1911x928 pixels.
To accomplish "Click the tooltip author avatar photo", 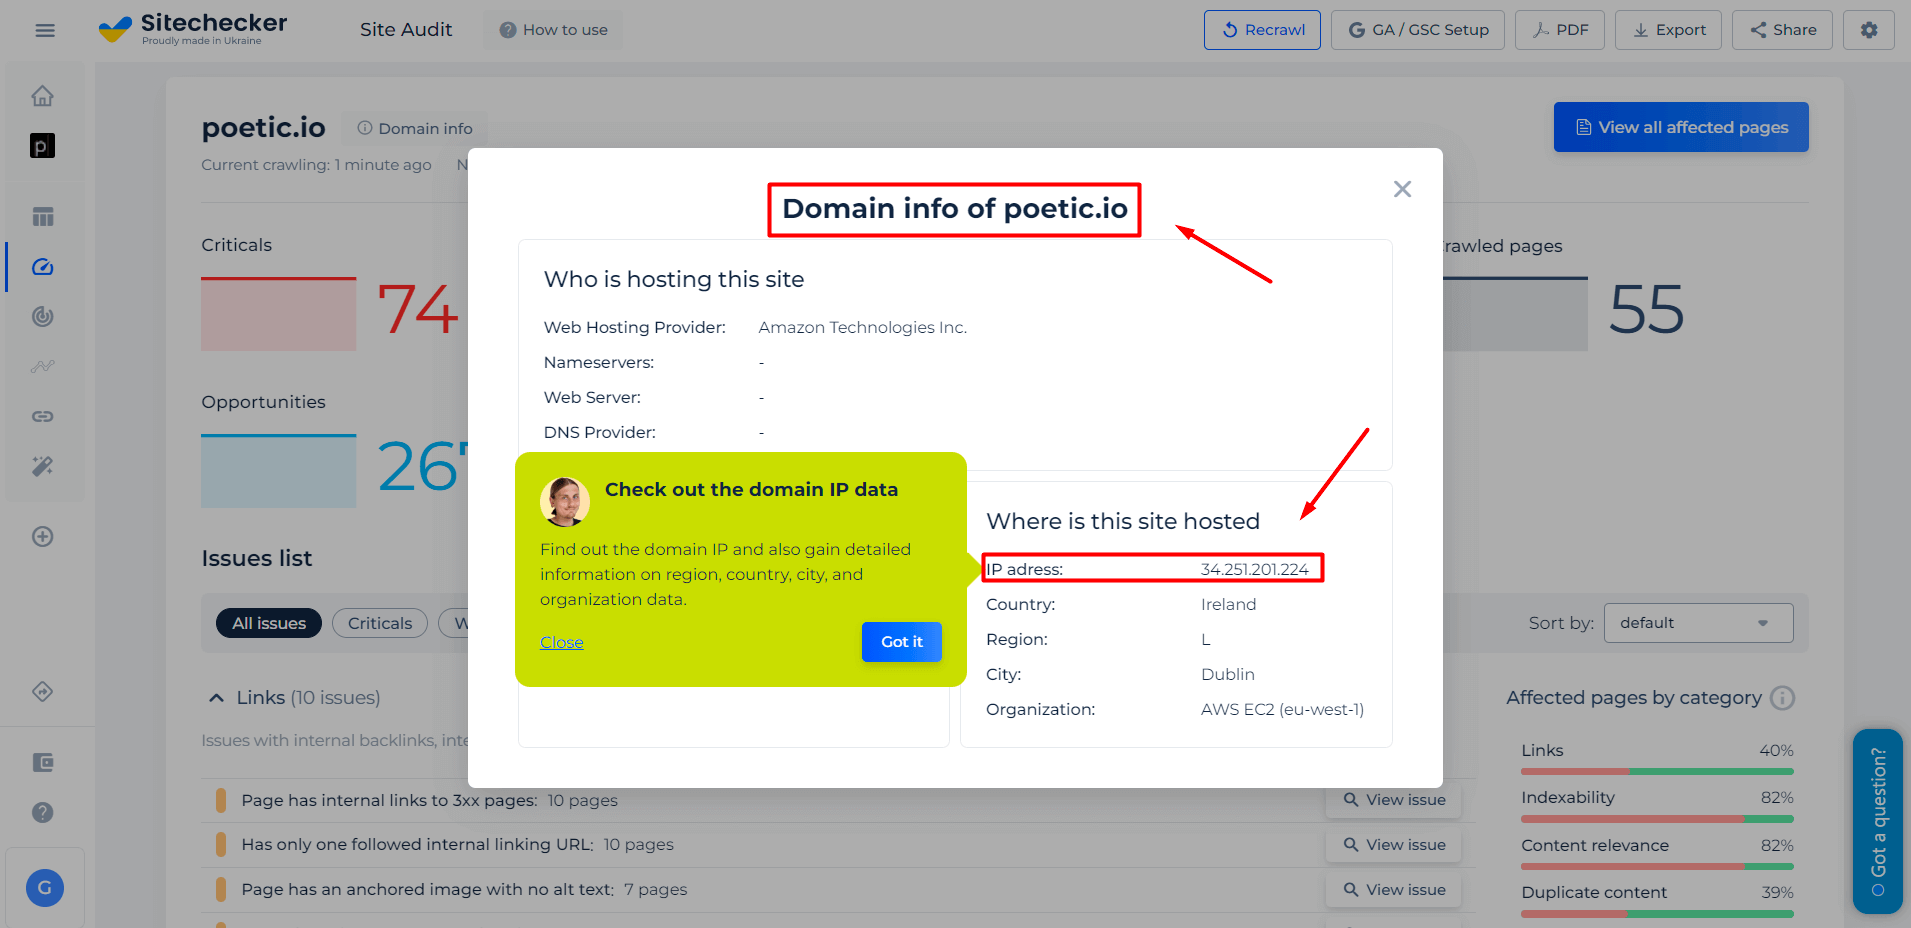I will 565,501.
